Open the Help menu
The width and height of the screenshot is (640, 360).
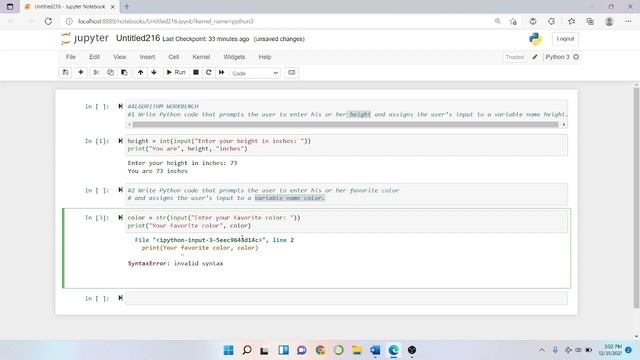pyautogui.click(x=265, y=57)
